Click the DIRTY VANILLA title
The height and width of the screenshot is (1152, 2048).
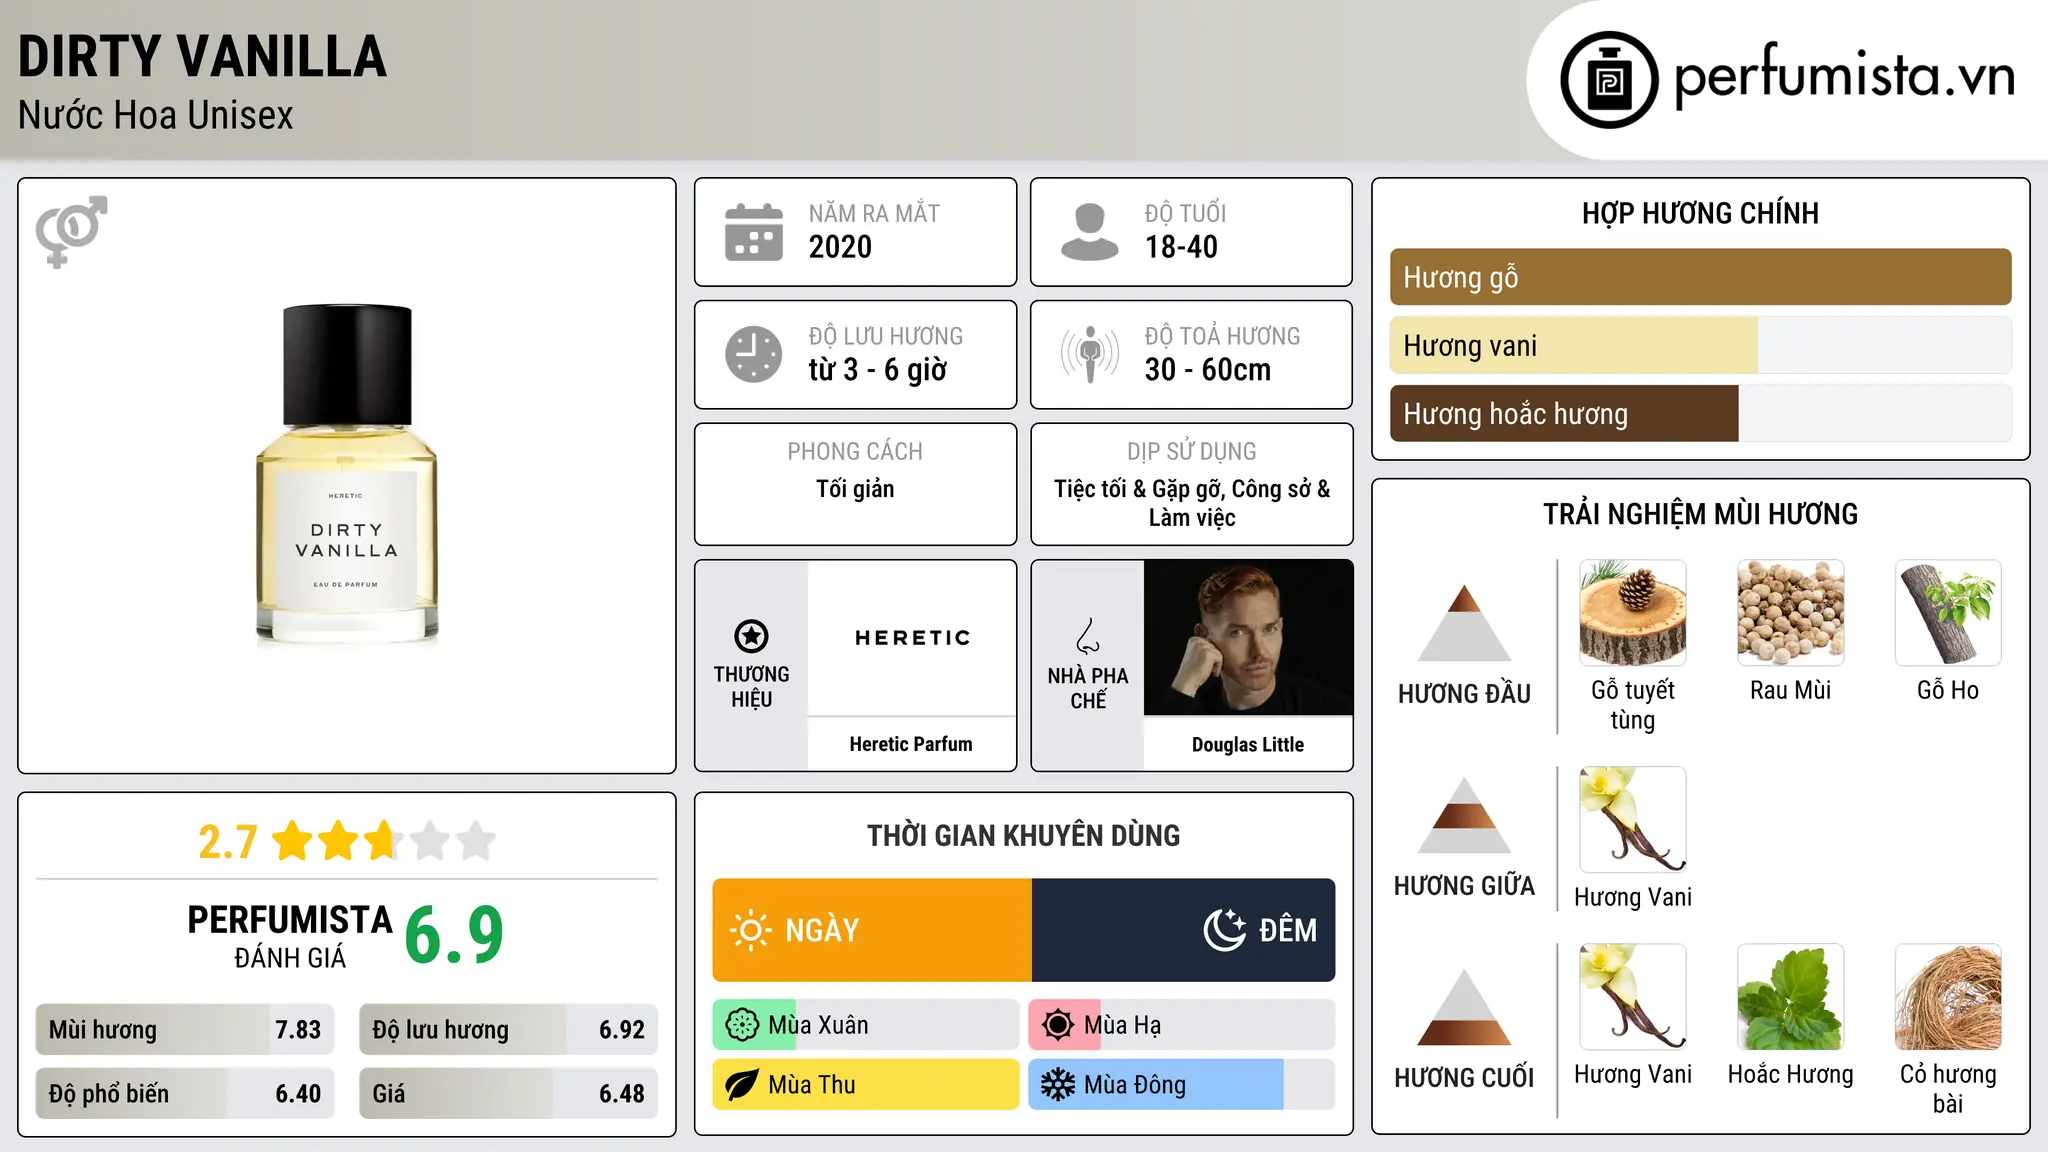[x=202, y=56]
